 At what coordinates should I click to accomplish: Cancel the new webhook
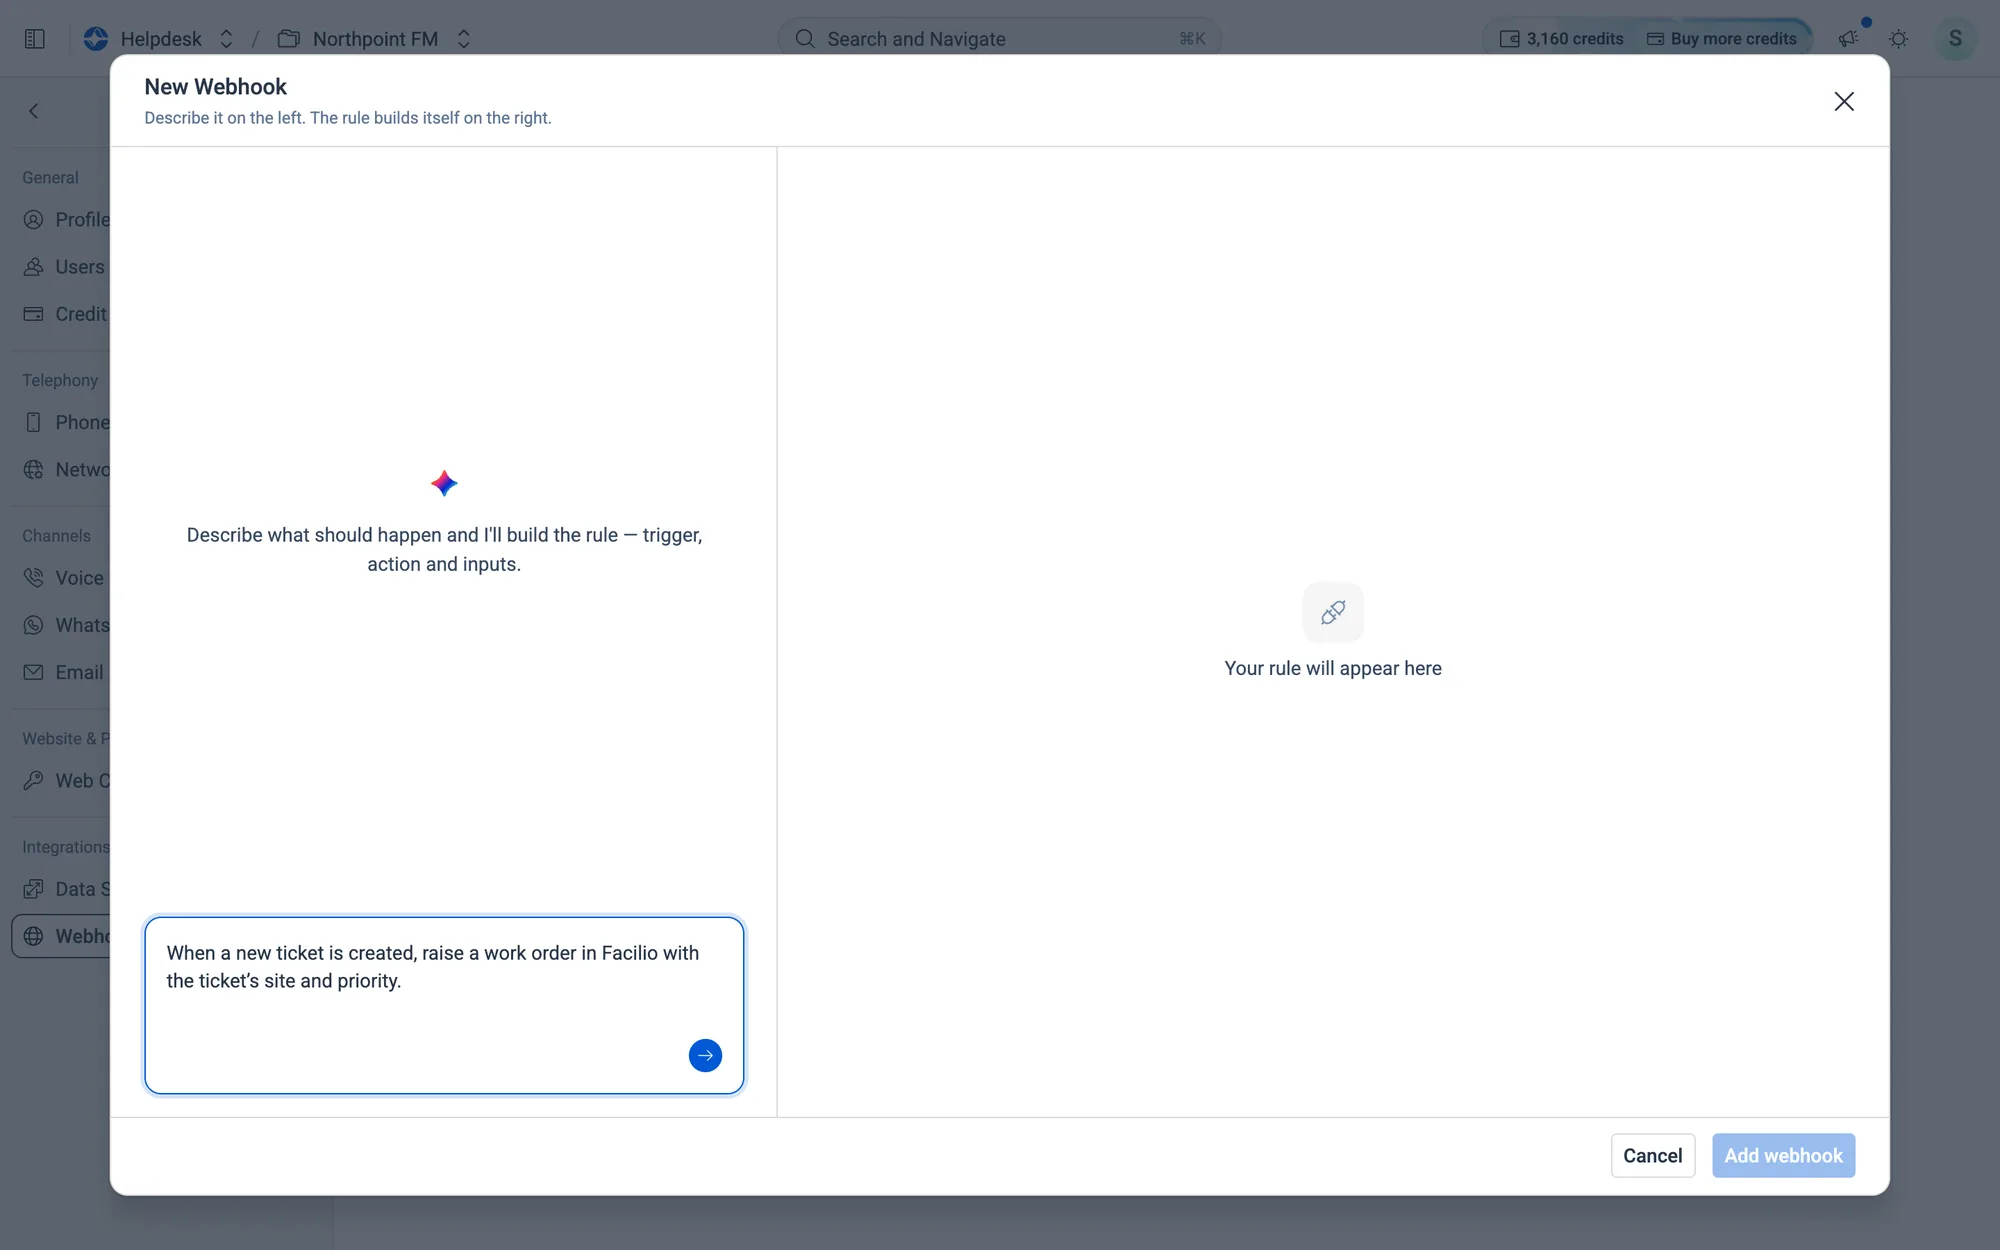tap(1653, 1155)
